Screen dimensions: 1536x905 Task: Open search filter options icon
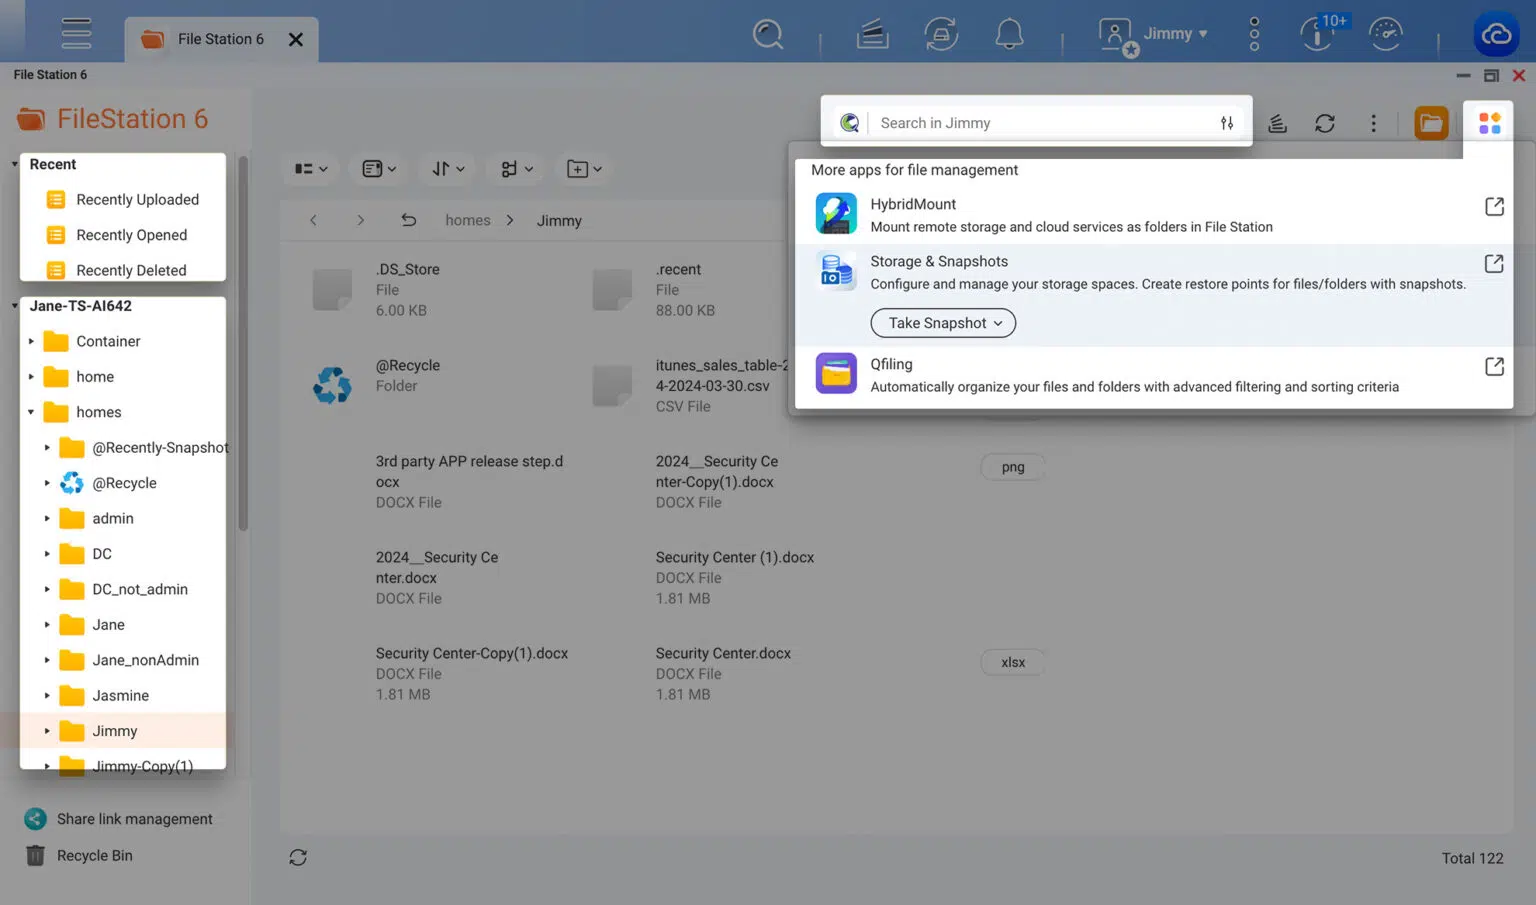pos(1227,123)
